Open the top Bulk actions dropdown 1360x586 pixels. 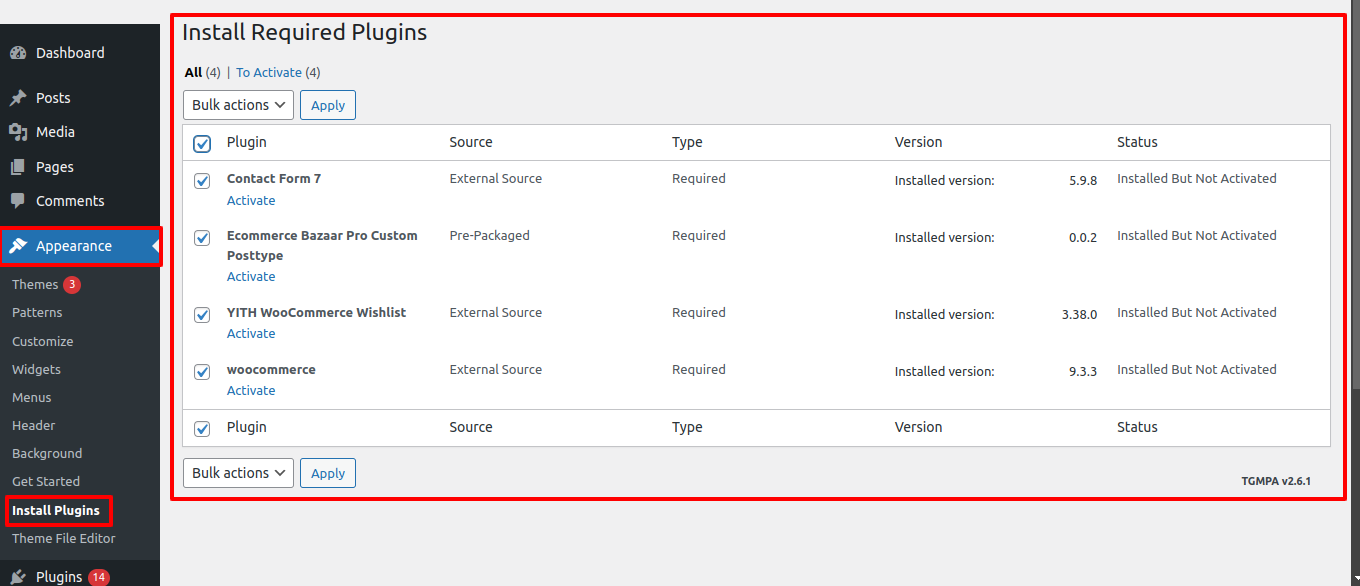[x=238, y=105]
